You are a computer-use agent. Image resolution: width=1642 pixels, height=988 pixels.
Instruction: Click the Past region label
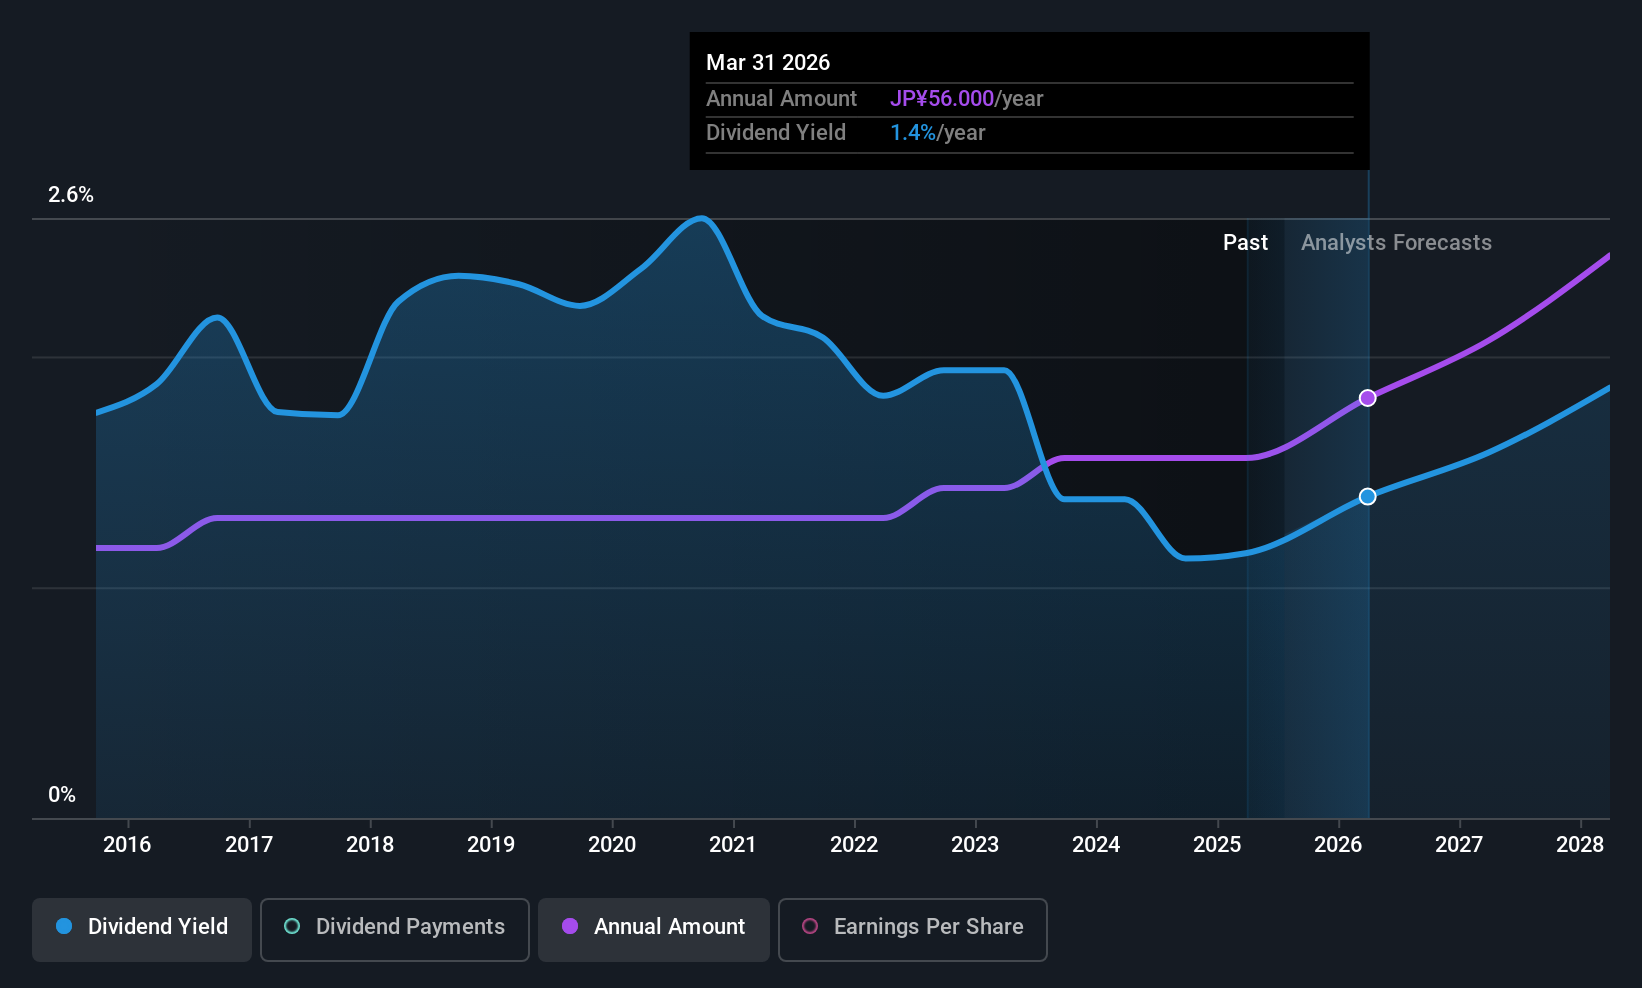pos(1245,243)
